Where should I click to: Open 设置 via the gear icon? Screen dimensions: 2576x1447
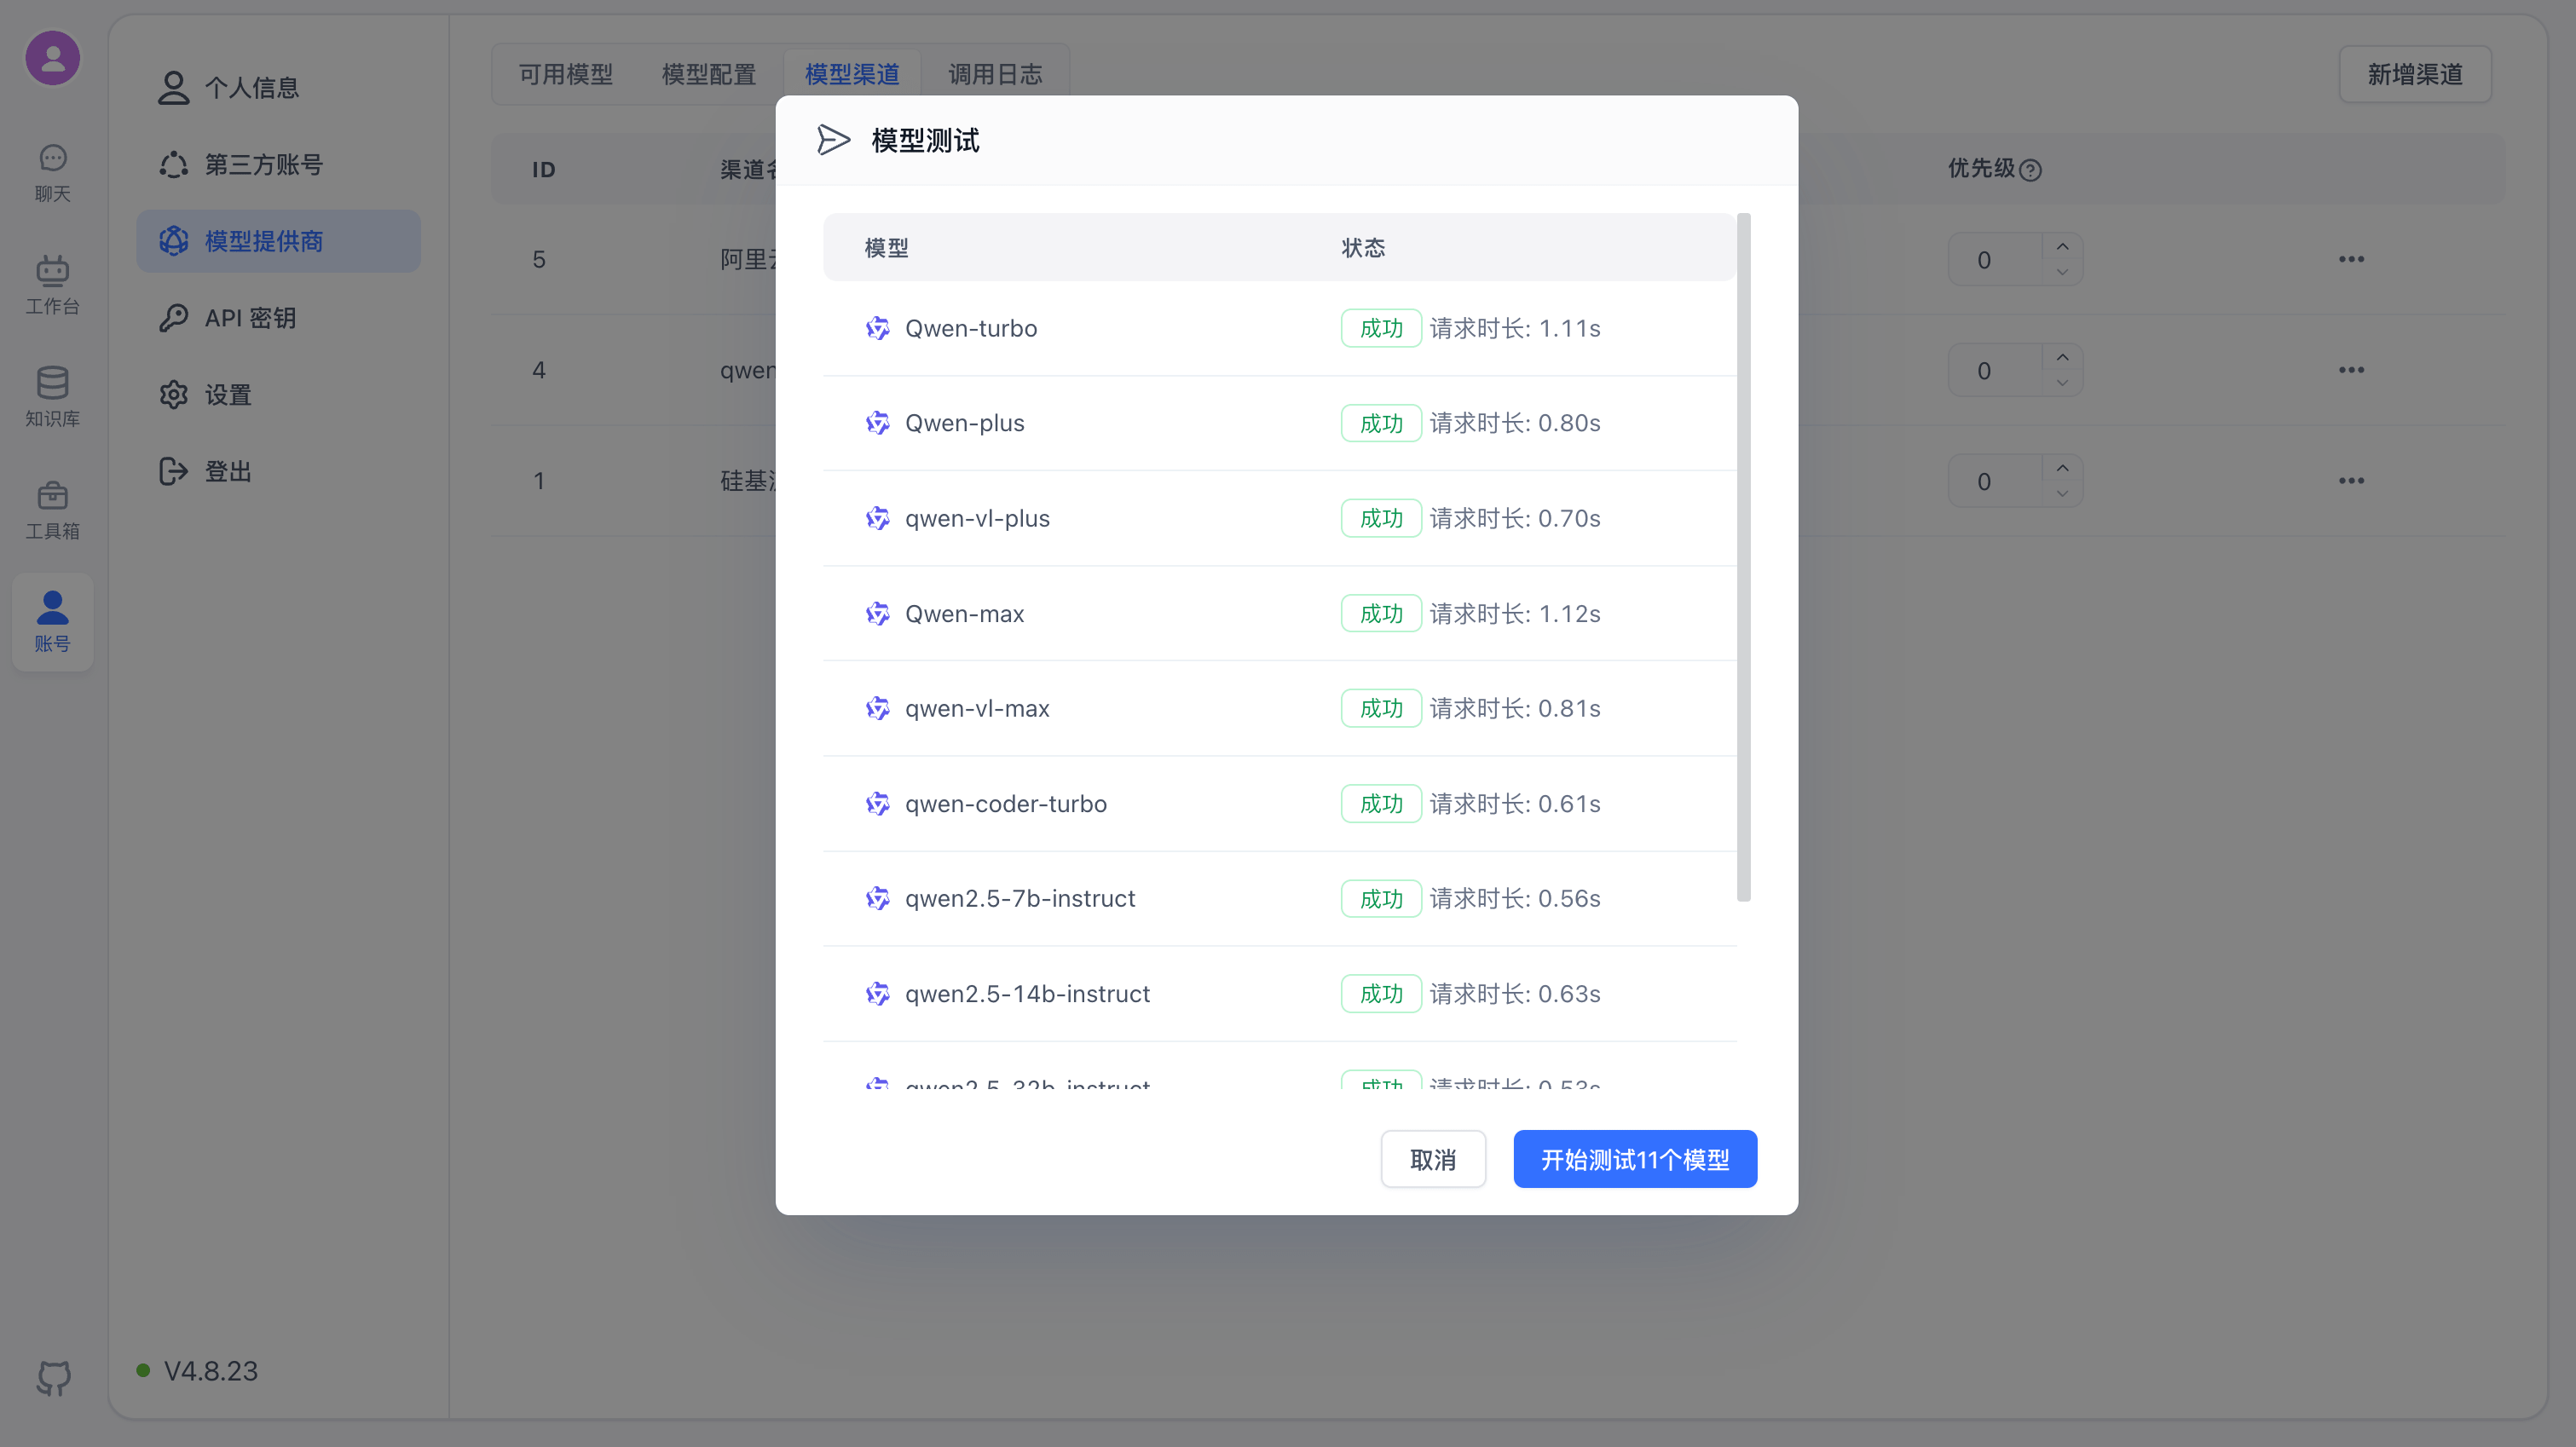point(172,394)
